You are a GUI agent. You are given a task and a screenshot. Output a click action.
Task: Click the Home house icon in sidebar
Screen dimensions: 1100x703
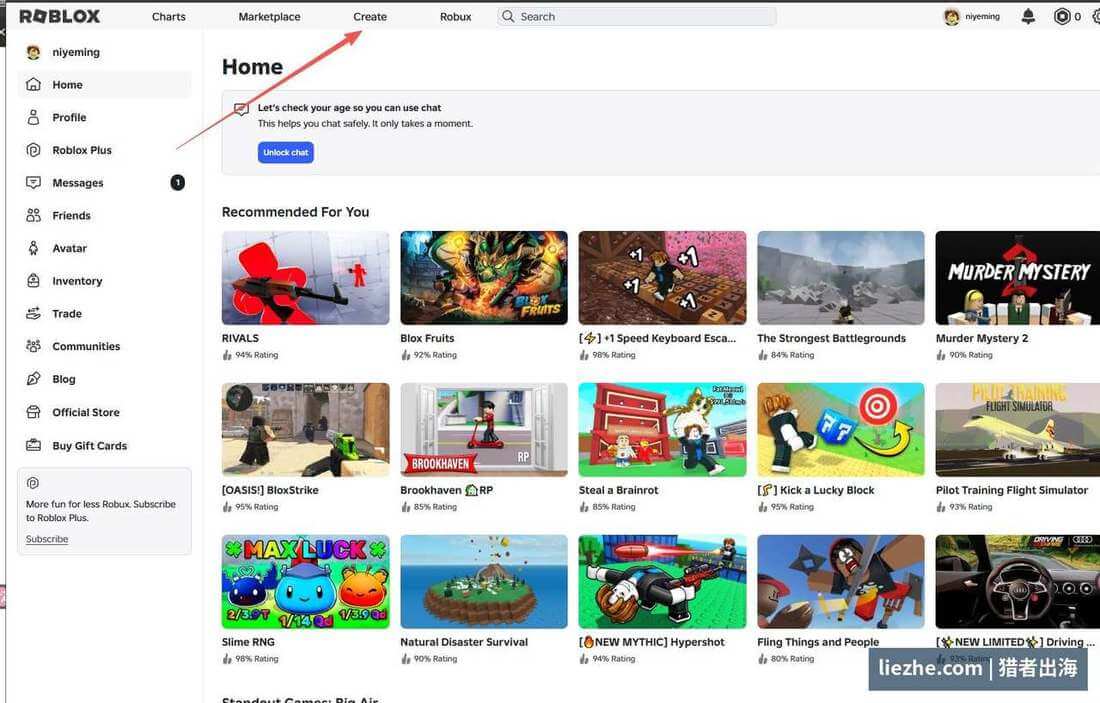(33, 84)
